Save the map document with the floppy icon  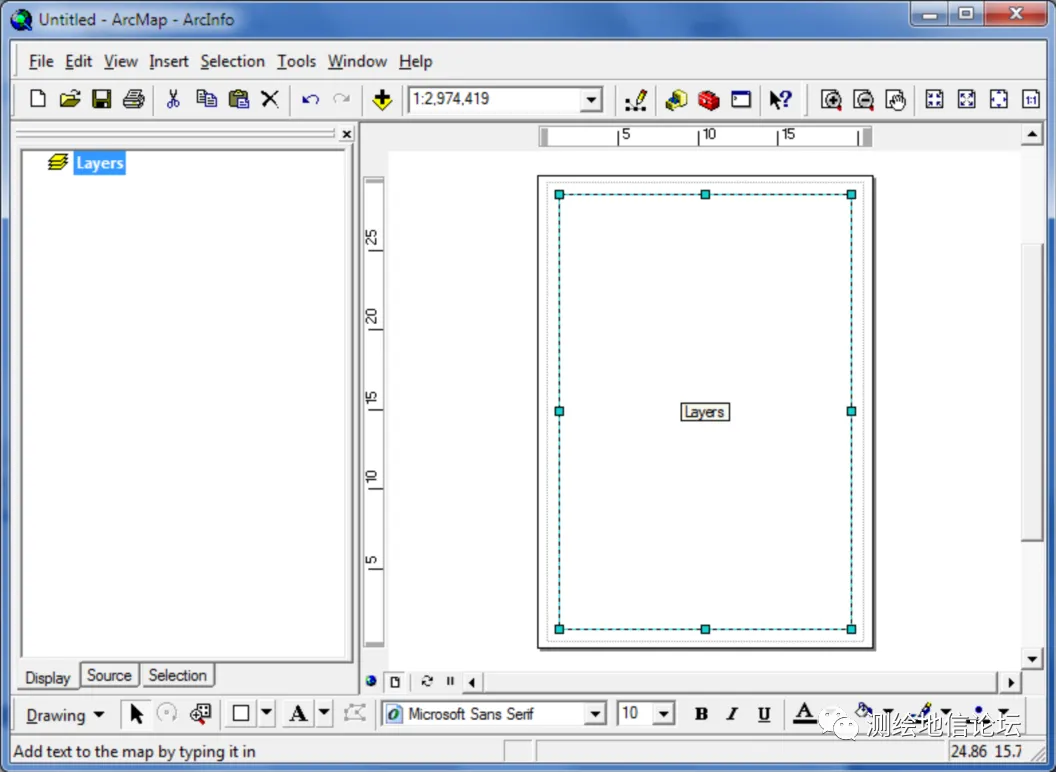click(x=102, y=100)
